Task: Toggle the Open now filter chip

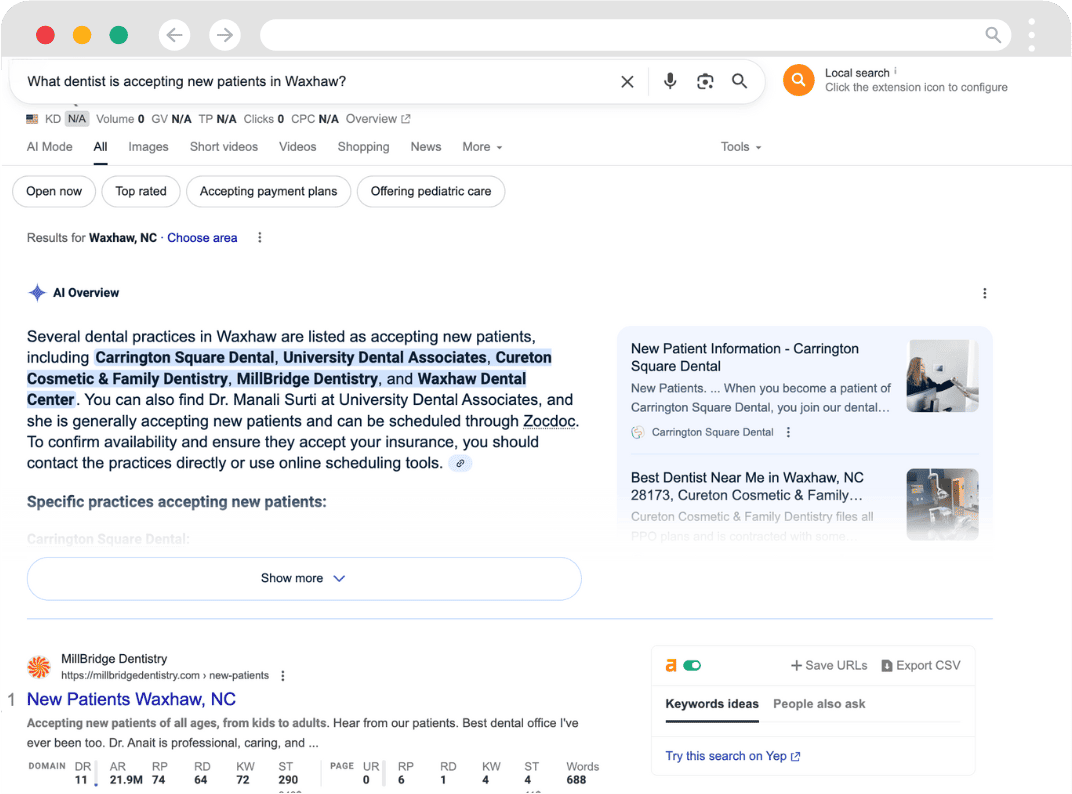Action: click(x=54, y=191)
